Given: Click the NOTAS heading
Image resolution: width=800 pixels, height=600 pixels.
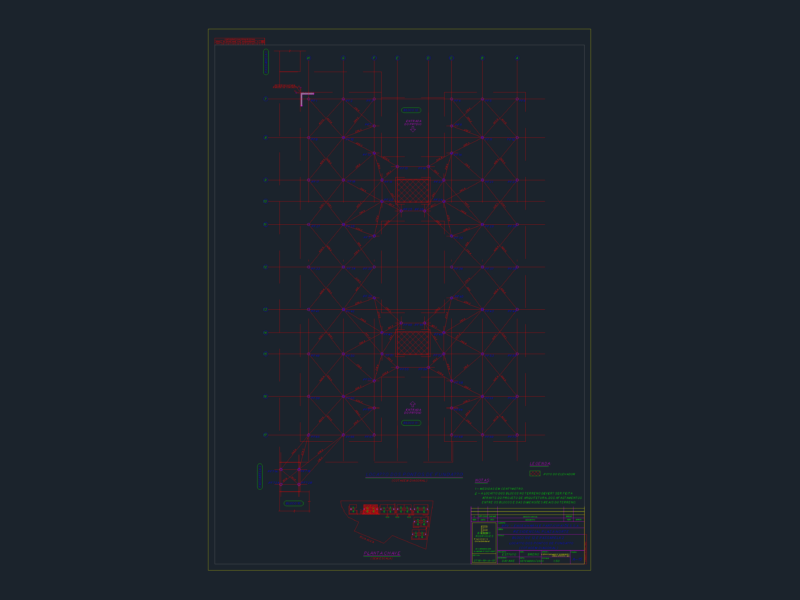Looking at the screenshot, I should (482, 481).
